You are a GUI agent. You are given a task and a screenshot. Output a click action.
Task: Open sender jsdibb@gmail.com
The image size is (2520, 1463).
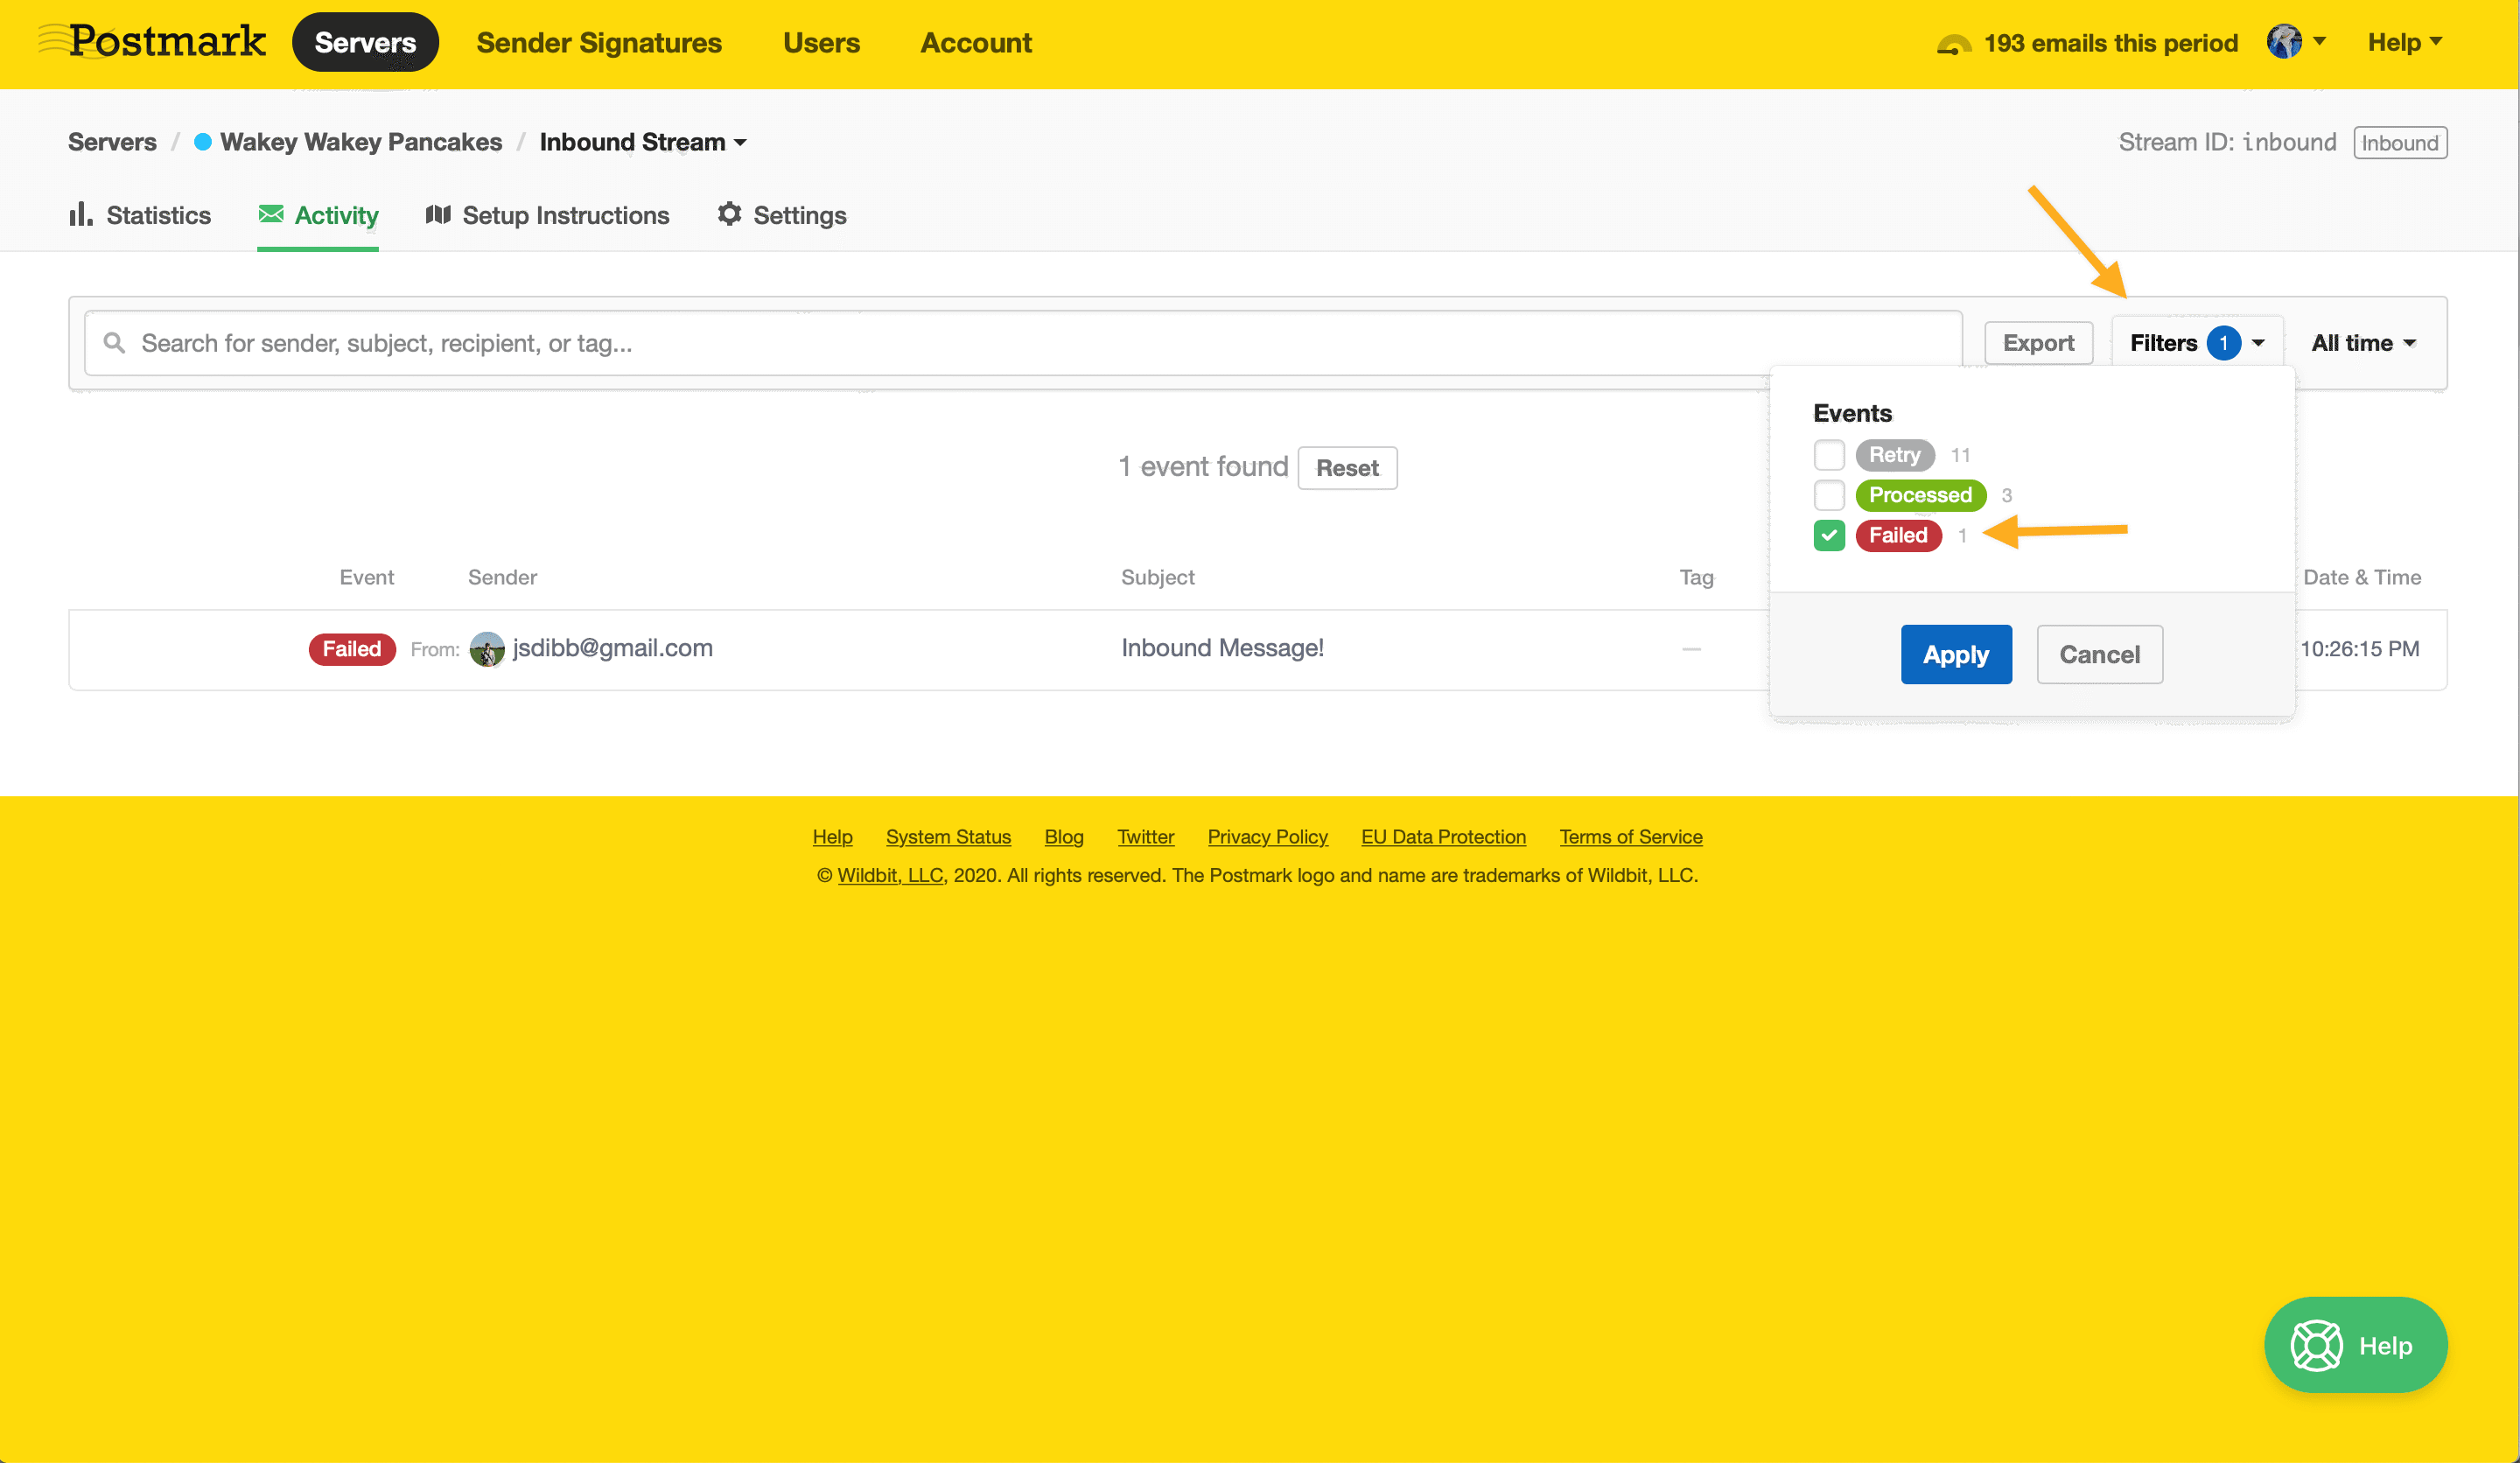[612, 648]
